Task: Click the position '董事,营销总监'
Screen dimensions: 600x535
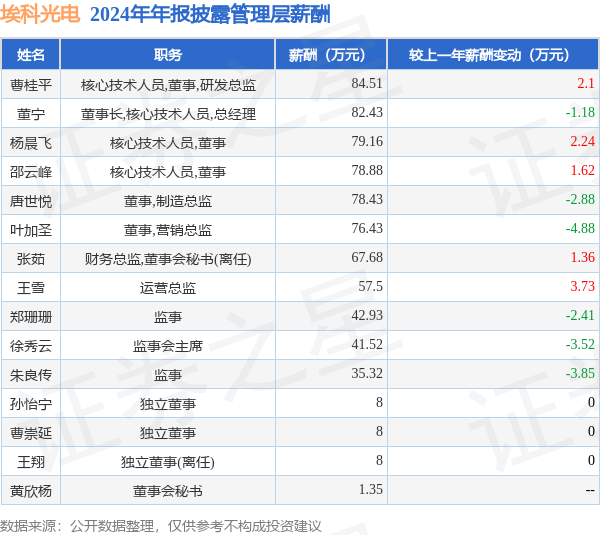Action: [168, 230]
